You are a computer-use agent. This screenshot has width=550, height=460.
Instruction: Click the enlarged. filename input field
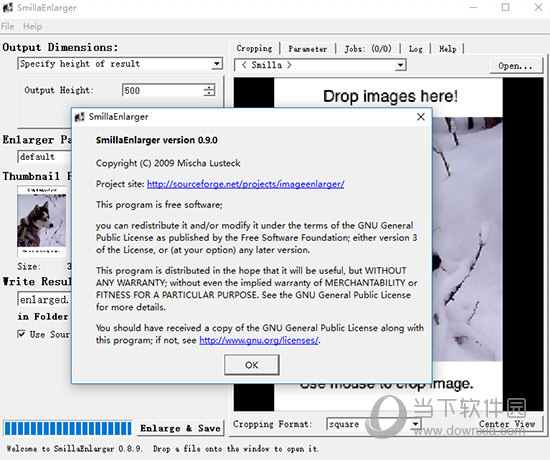pos(44,299)
